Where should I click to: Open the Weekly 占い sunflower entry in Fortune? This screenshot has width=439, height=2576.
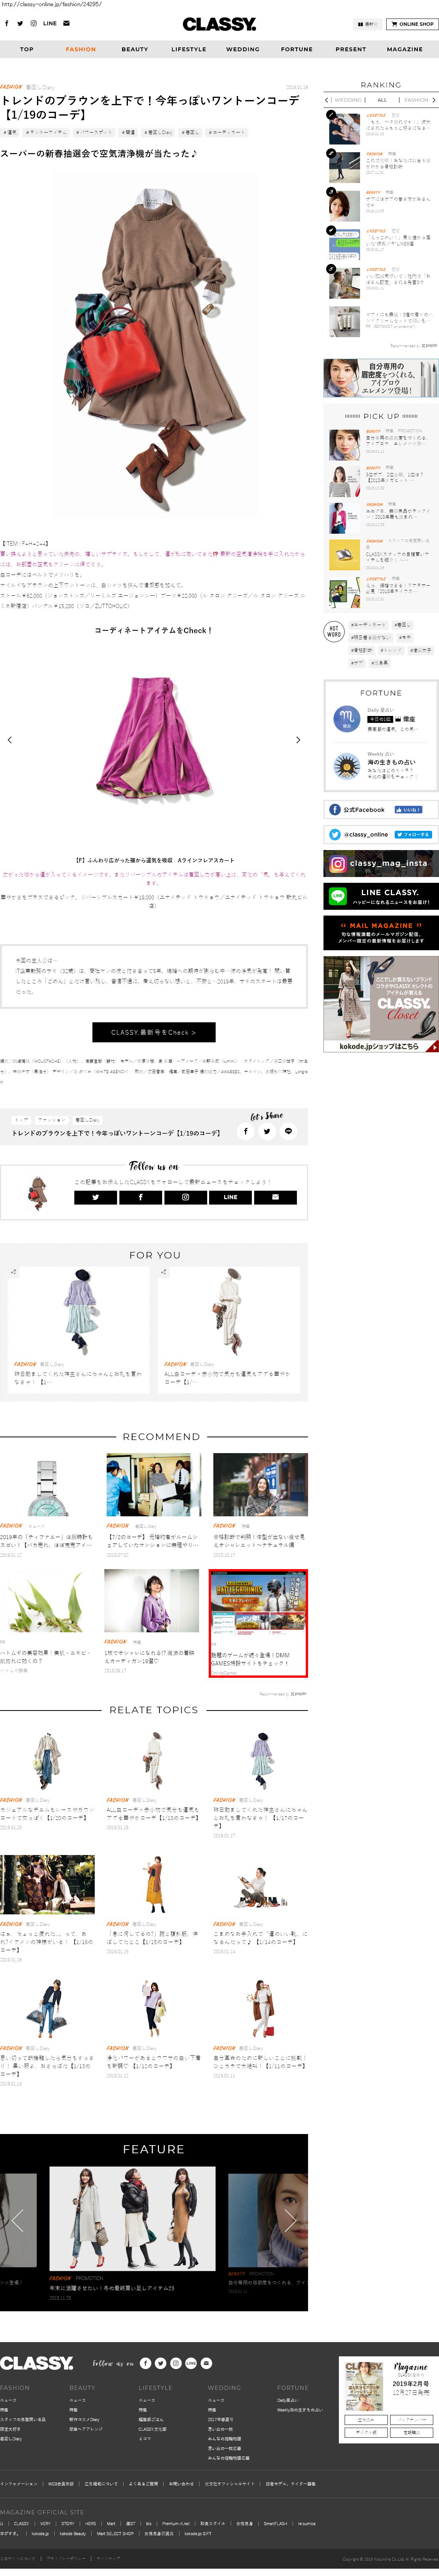pos(380,766)
